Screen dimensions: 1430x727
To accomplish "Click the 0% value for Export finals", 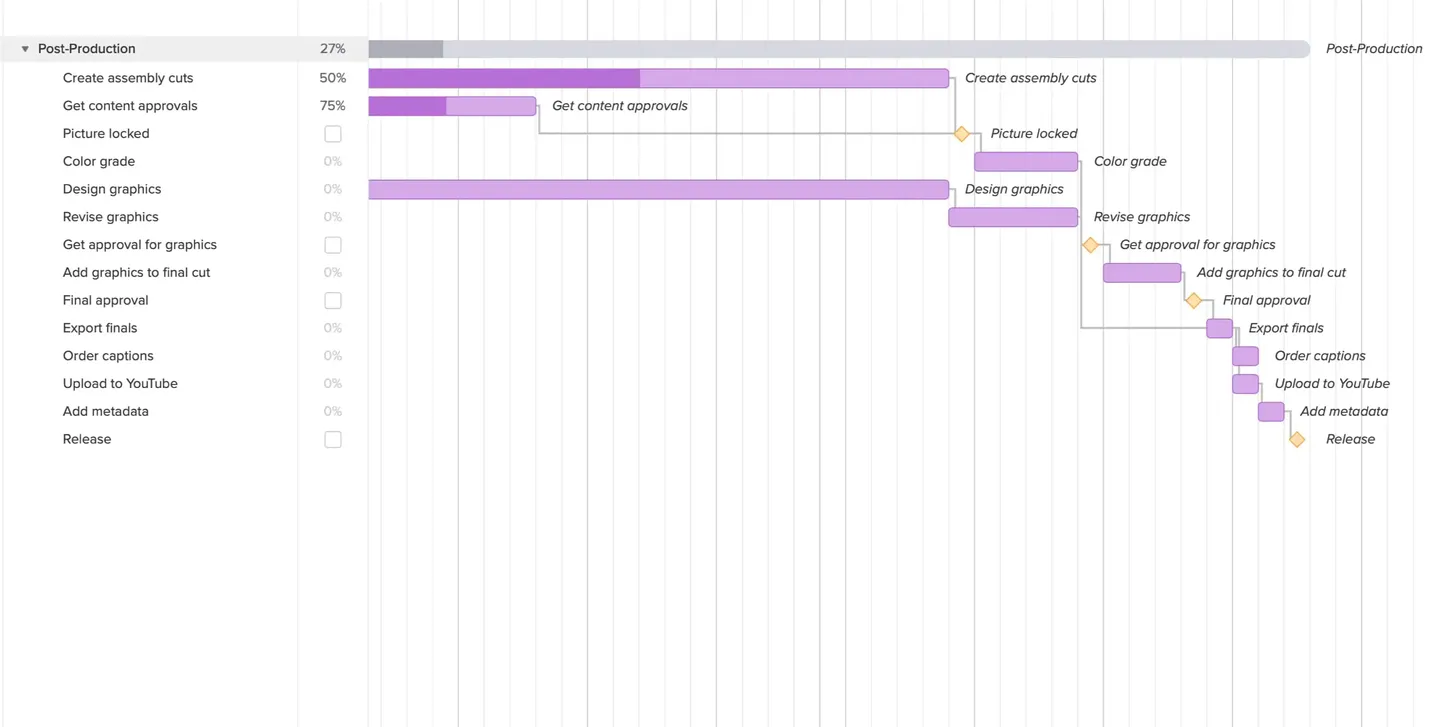I will point(333,328).
